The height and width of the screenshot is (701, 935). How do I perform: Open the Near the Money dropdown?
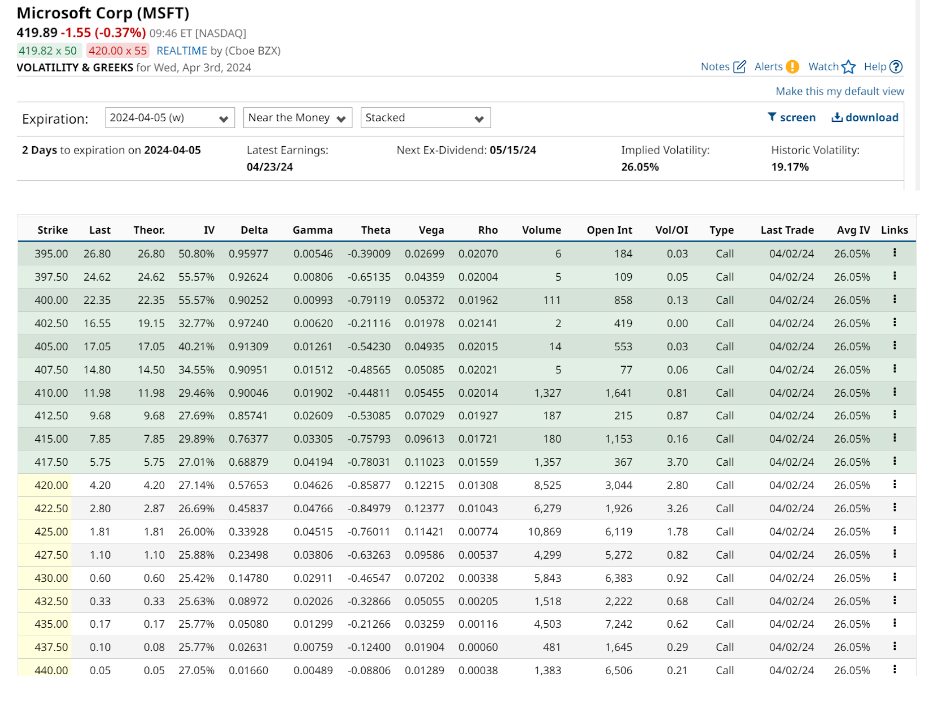pos(298,117)
